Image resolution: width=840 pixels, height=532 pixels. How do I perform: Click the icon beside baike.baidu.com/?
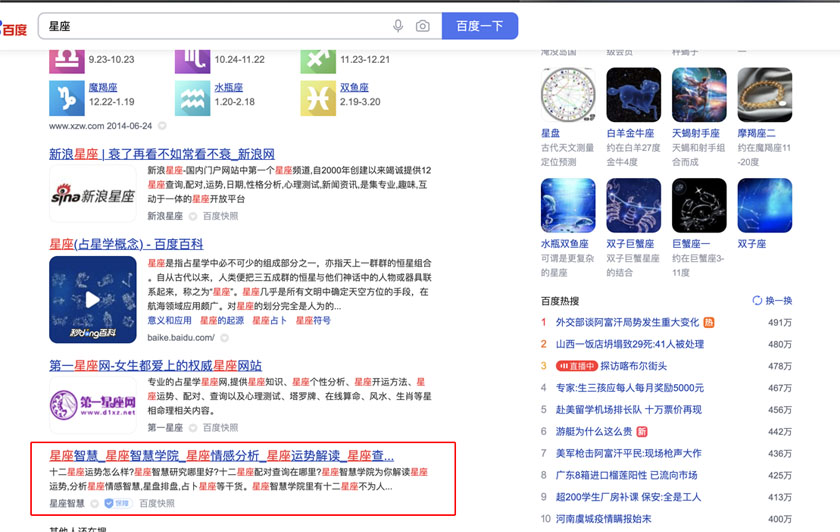coord(224,338)
